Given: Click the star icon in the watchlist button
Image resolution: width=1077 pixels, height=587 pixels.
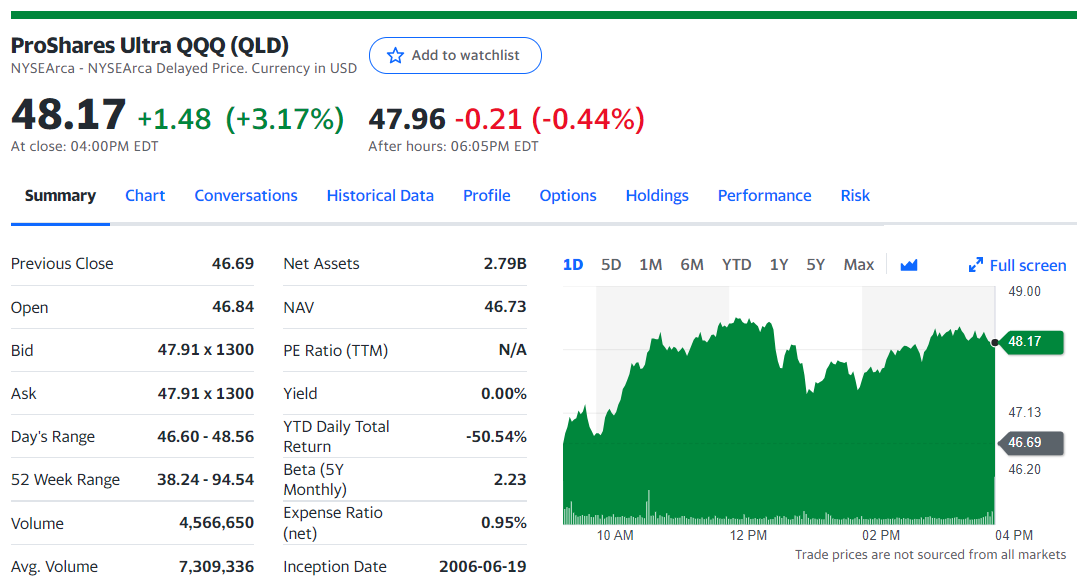Looking at the screenshot, I should 395,56.
